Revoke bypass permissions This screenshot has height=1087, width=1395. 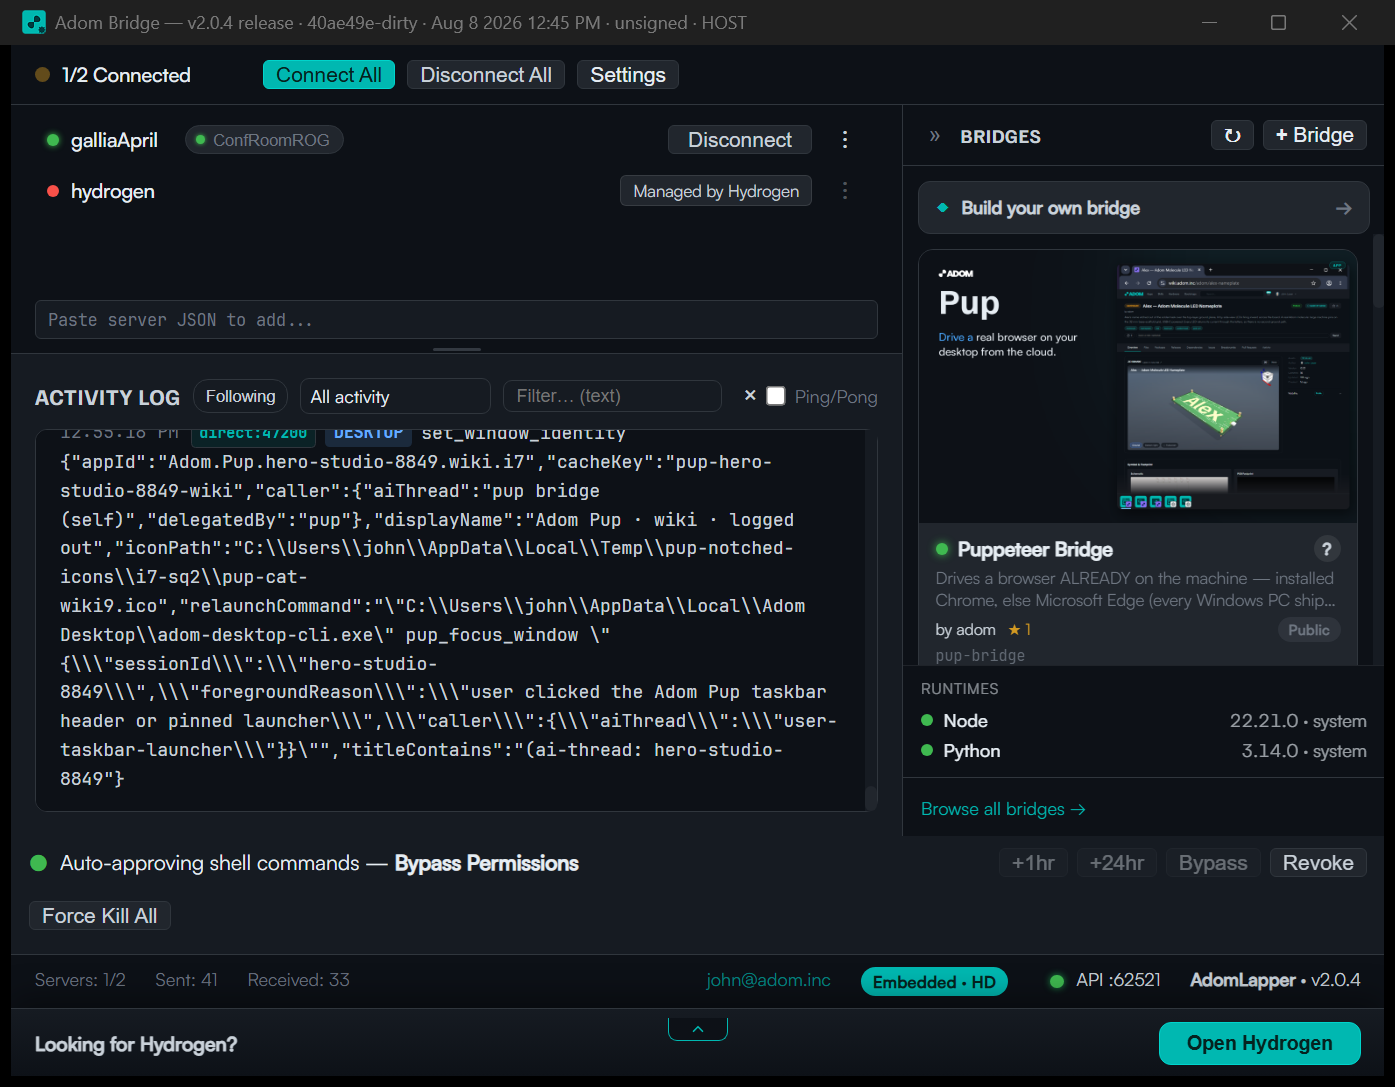(1318, 863)
